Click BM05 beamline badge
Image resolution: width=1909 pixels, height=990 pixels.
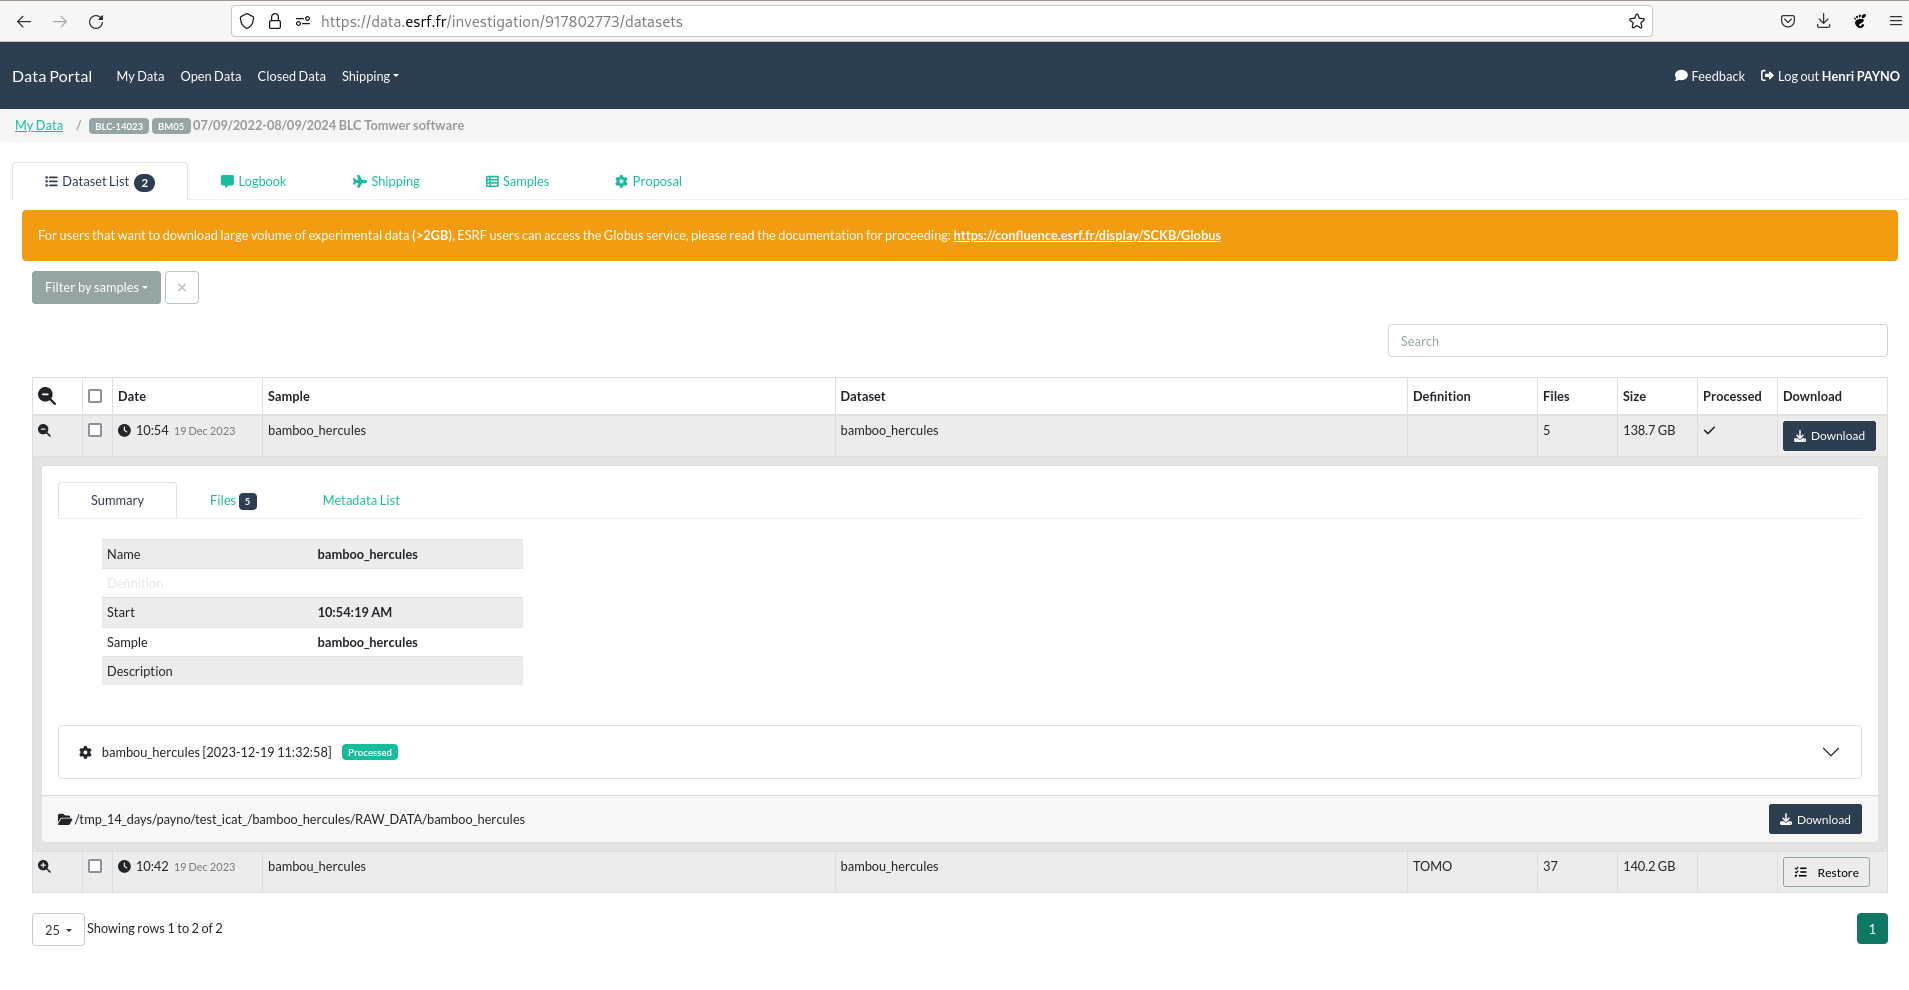(171, 126)
